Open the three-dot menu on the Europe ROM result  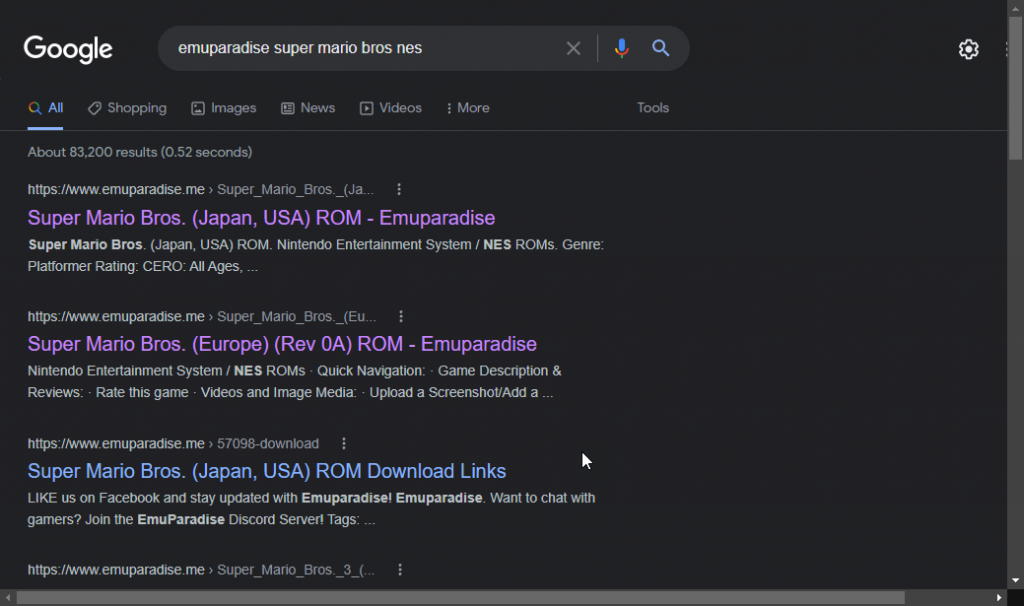[x=401, y=315]
